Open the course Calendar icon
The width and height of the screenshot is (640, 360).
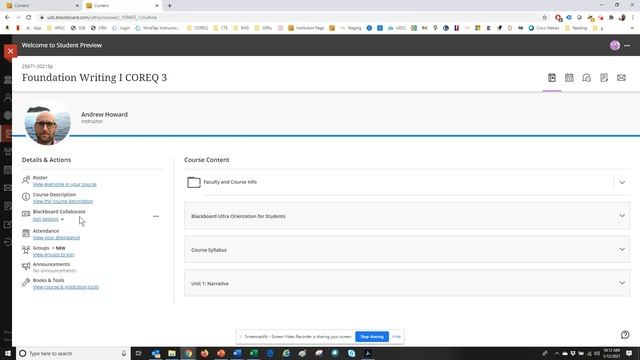pyautogui.click(x=569, y=78)
